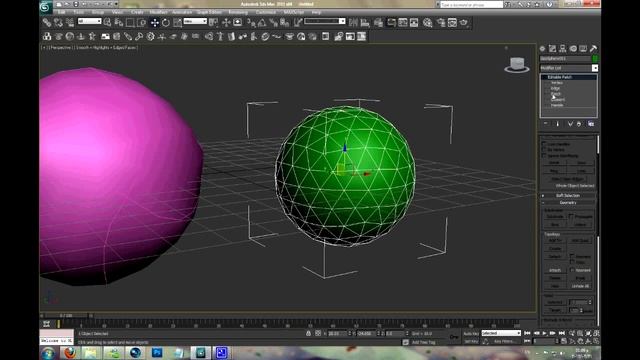
Task: Open the Material Editor
Action: coord(427,22)
